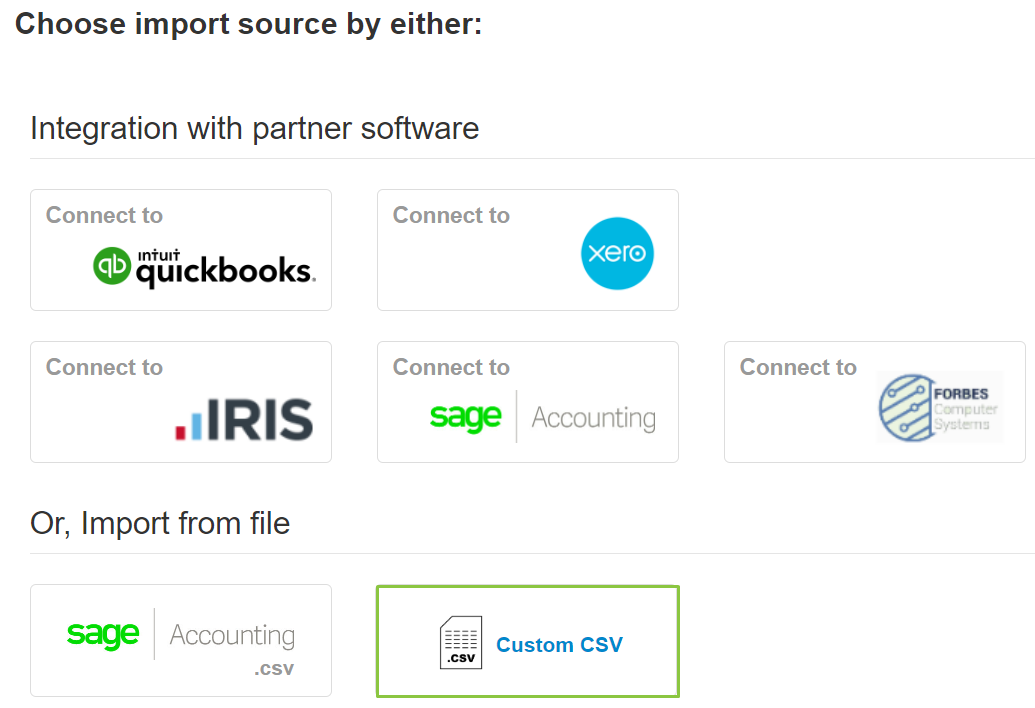Connect to Sage Accounting partner software
Viewport: 1035px width, 708px height.
(x=527, y=401)
